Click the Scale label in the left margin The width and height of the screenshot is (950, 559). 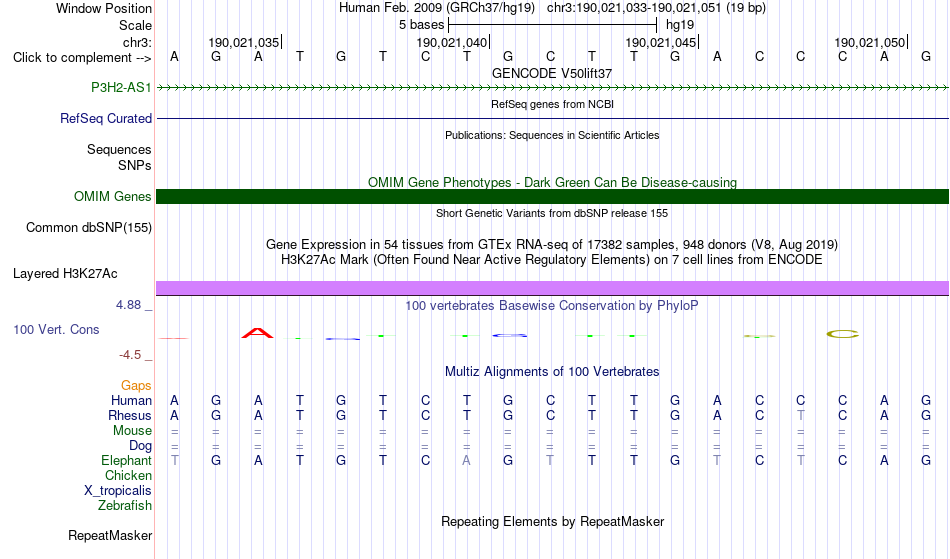point(136,25)
